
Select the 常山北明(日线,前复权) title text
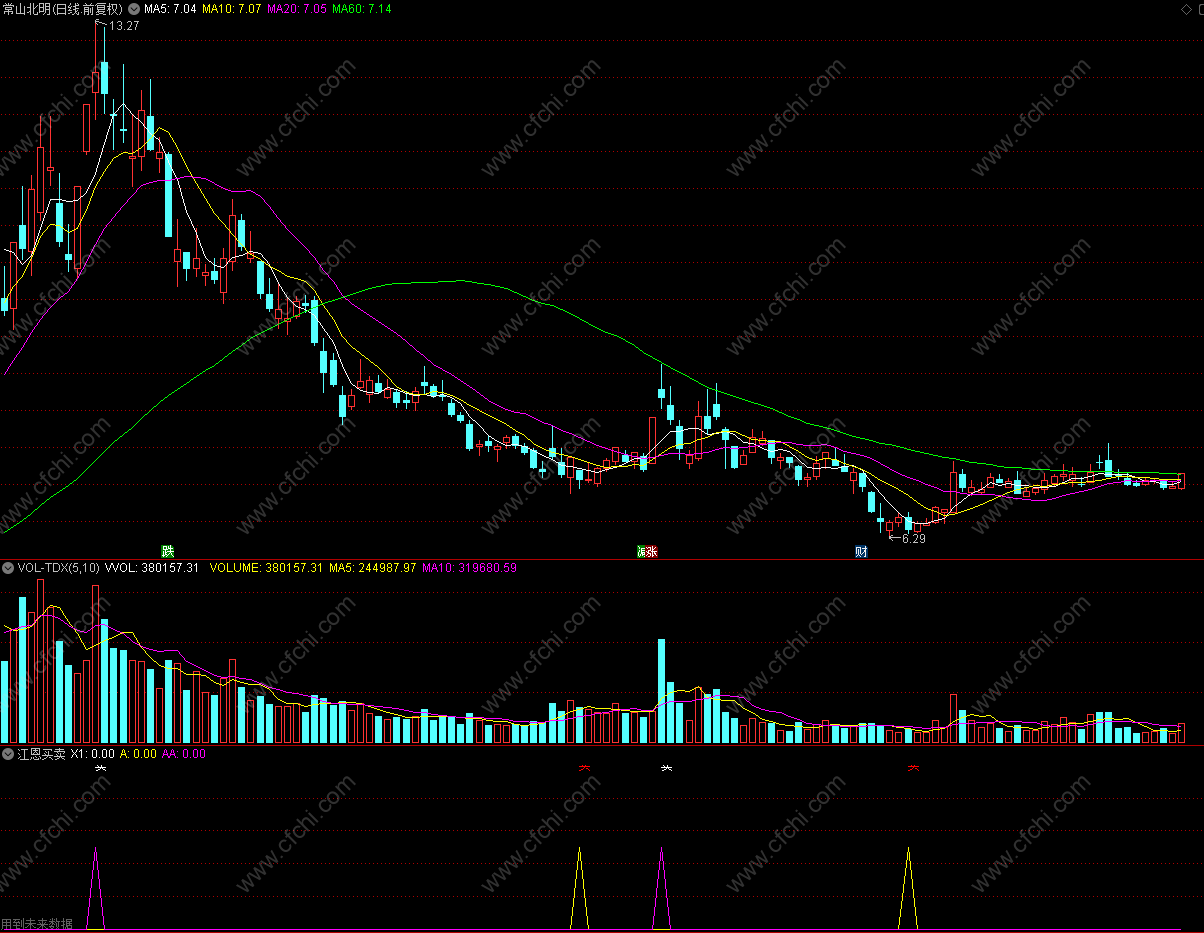(63, 8)
